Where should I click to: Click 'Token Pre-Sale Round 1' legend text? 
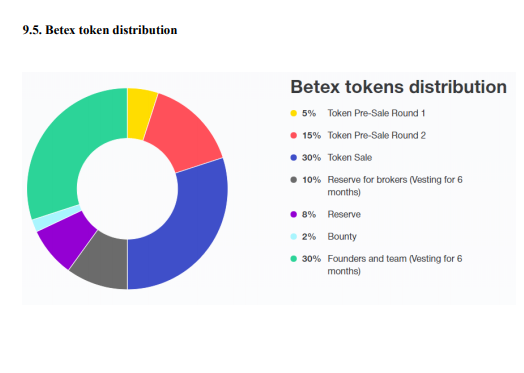point(376,113)
